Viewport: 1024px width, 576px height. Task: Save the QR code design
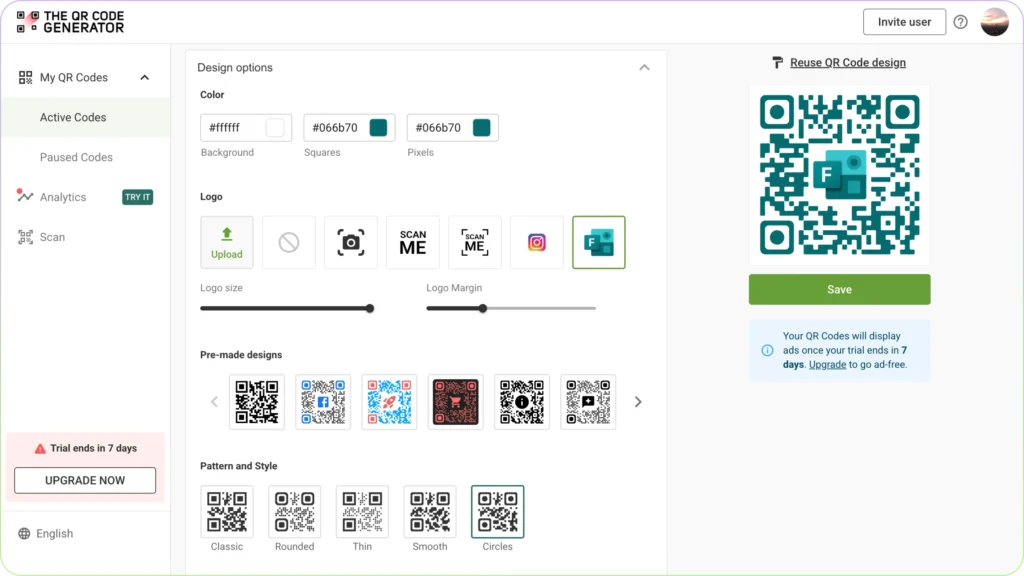pos(839,289)
